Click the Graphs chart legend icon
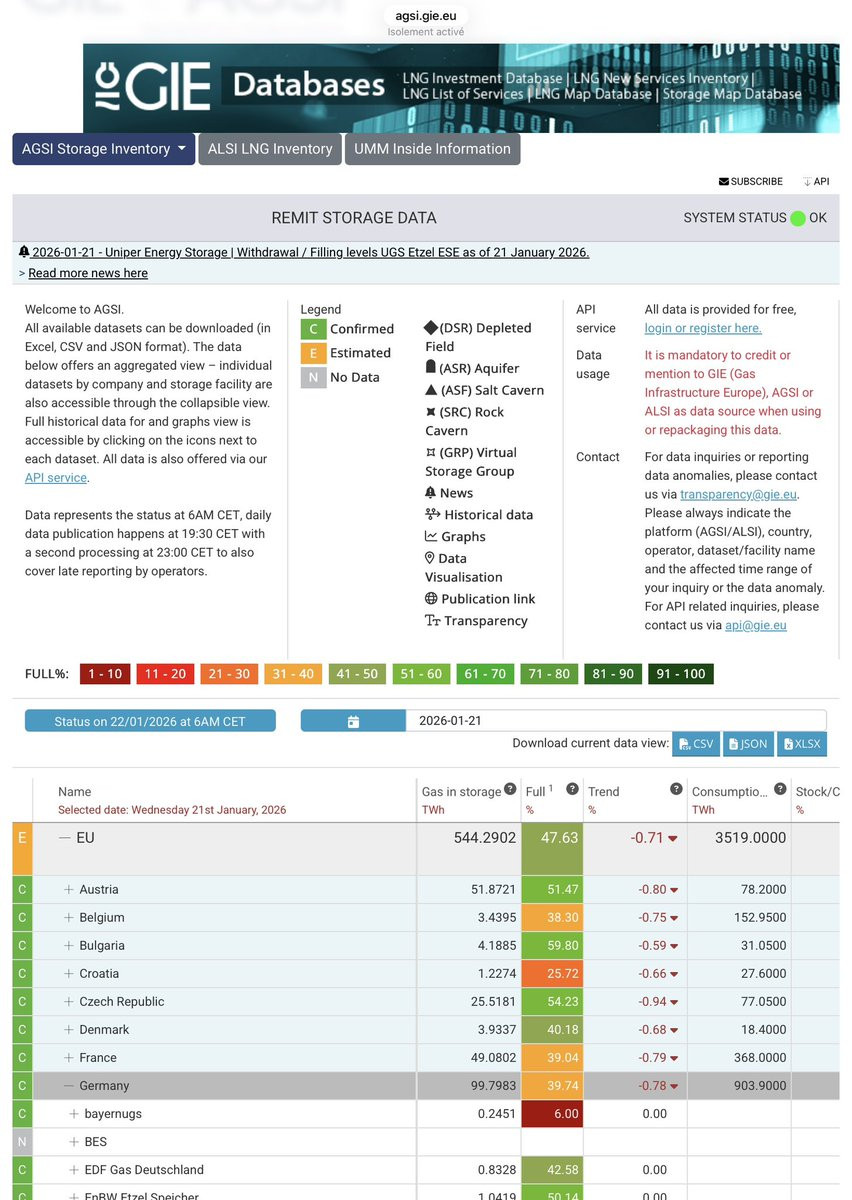 pos(431,537)
